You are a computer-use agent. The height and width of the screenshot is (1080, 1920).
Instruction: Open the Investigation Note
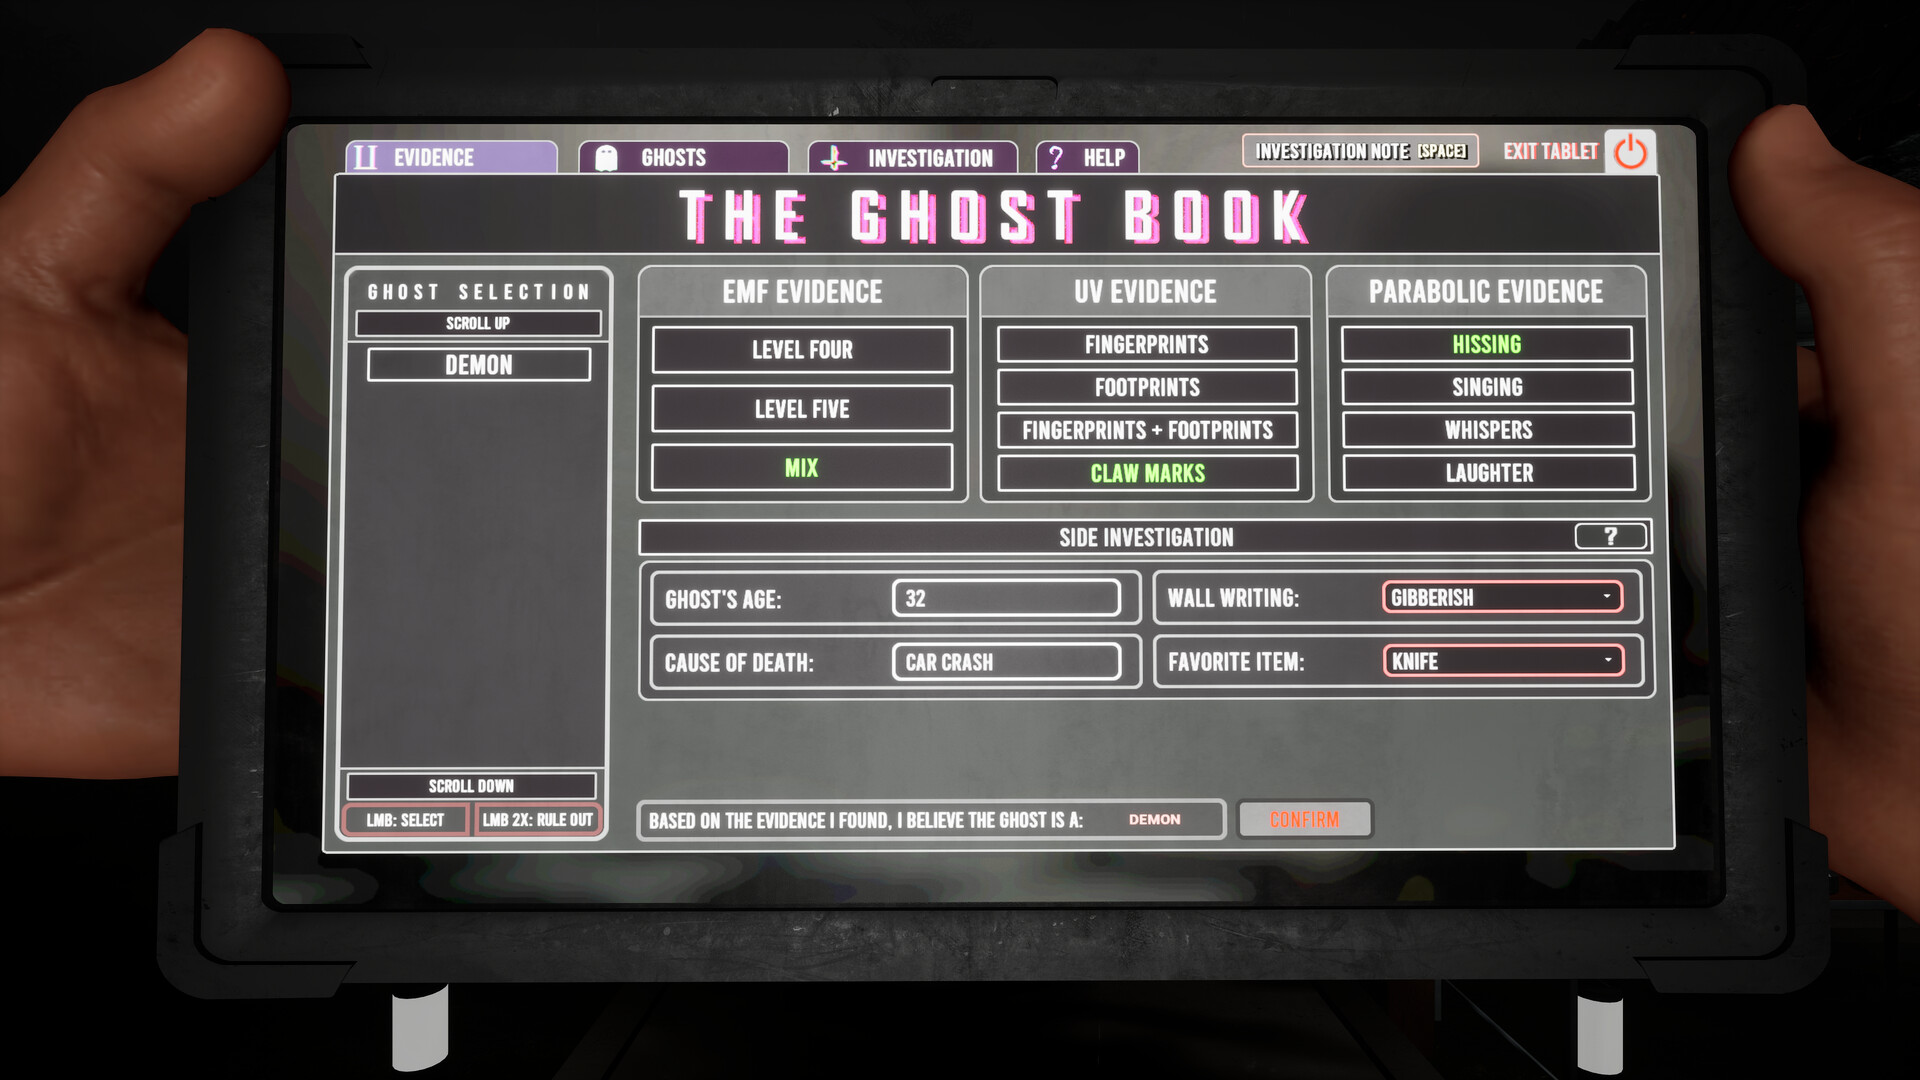[x=1358, y=151]
